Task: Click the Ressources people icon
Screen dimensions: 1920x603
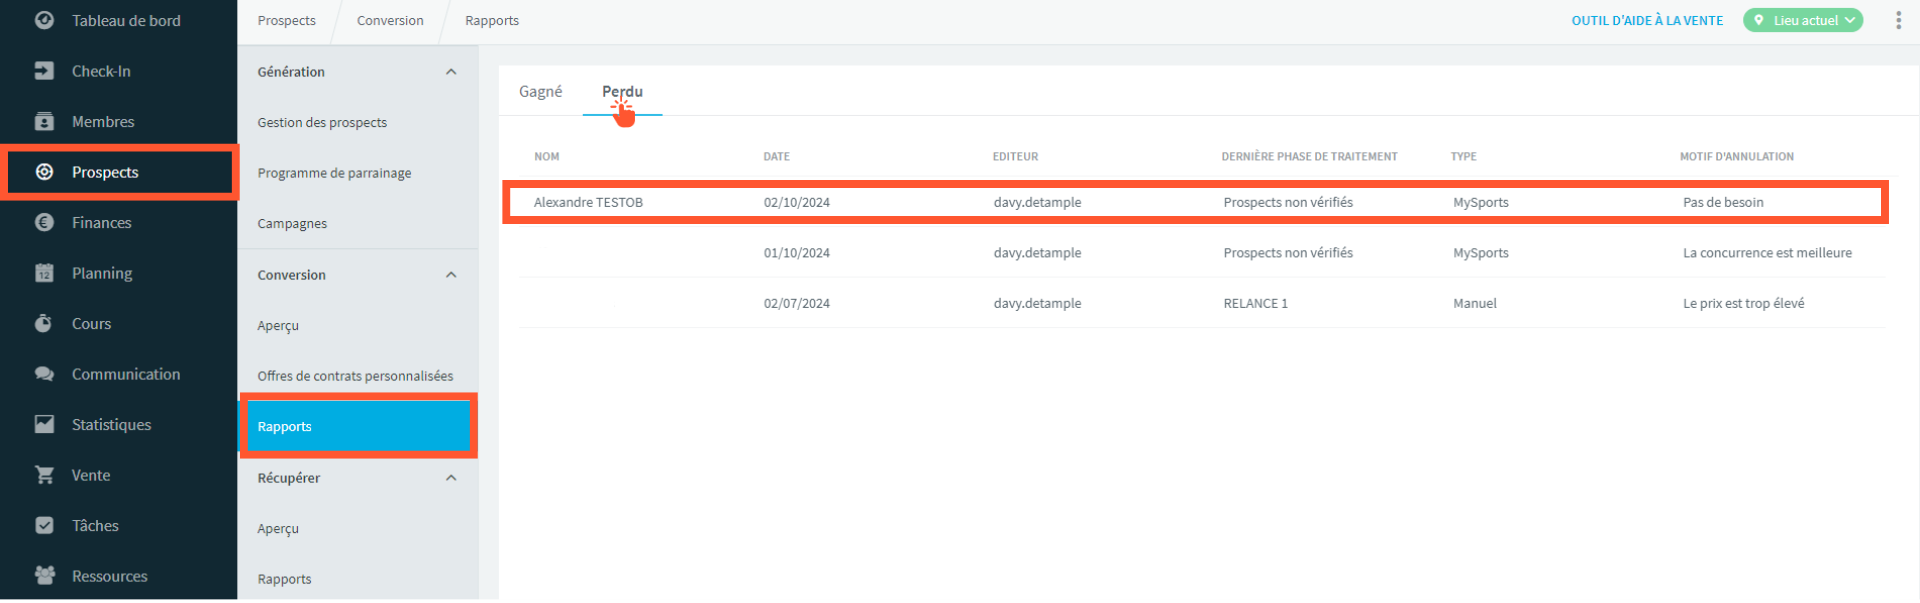Action: click(x=44, y=576)
